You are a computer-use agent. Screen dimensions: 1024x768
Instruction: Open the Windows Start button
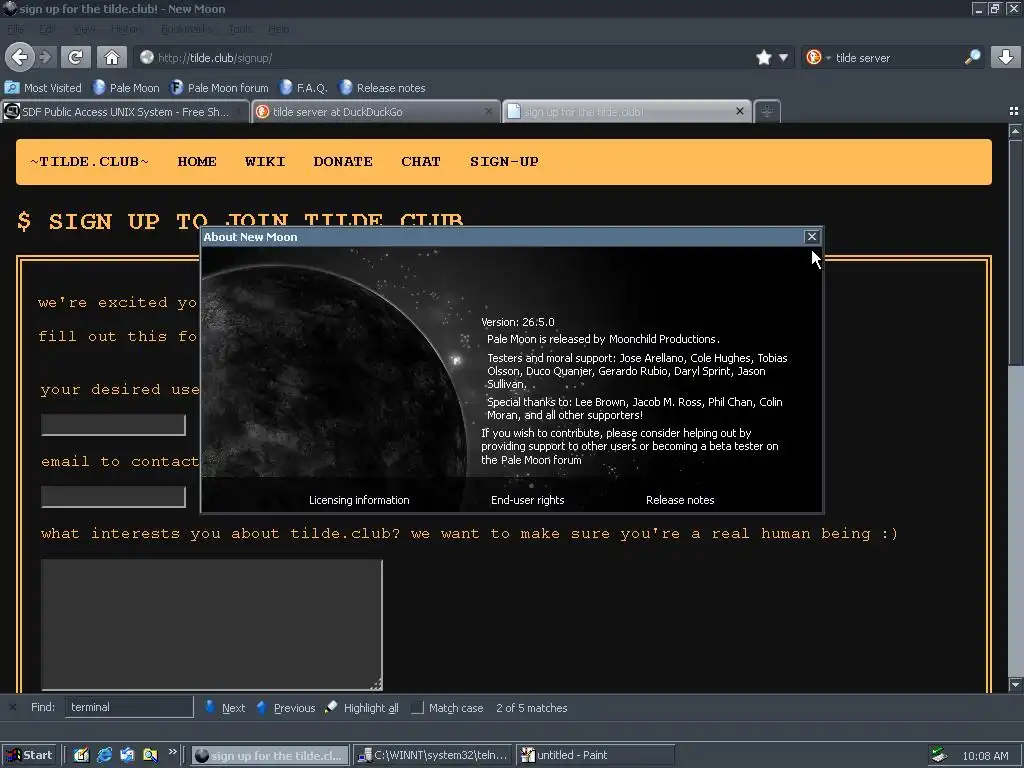tap(29, 755)
